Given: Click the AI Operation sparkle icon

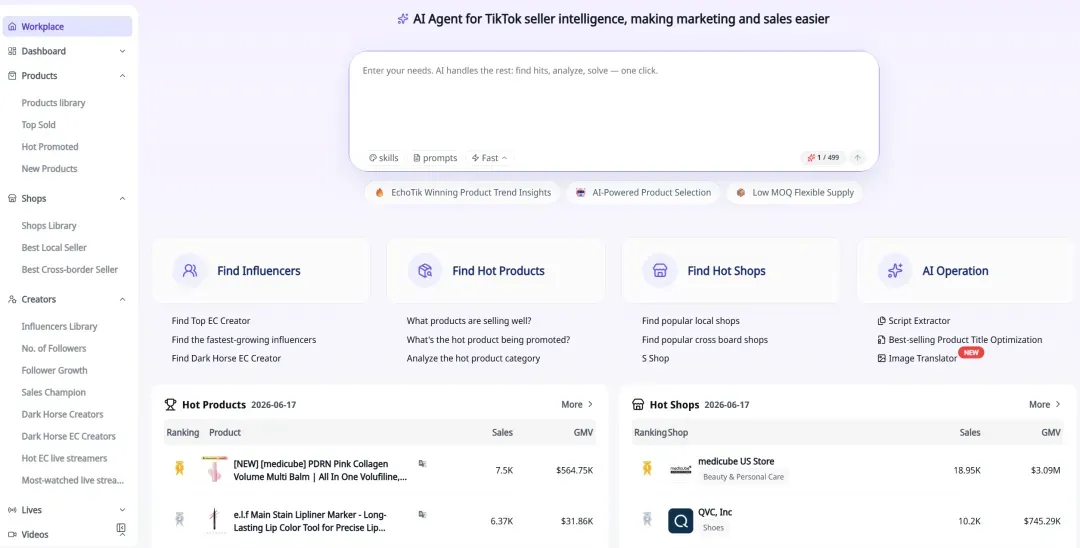Looking at the screenshot, I should tap(895, 271).
